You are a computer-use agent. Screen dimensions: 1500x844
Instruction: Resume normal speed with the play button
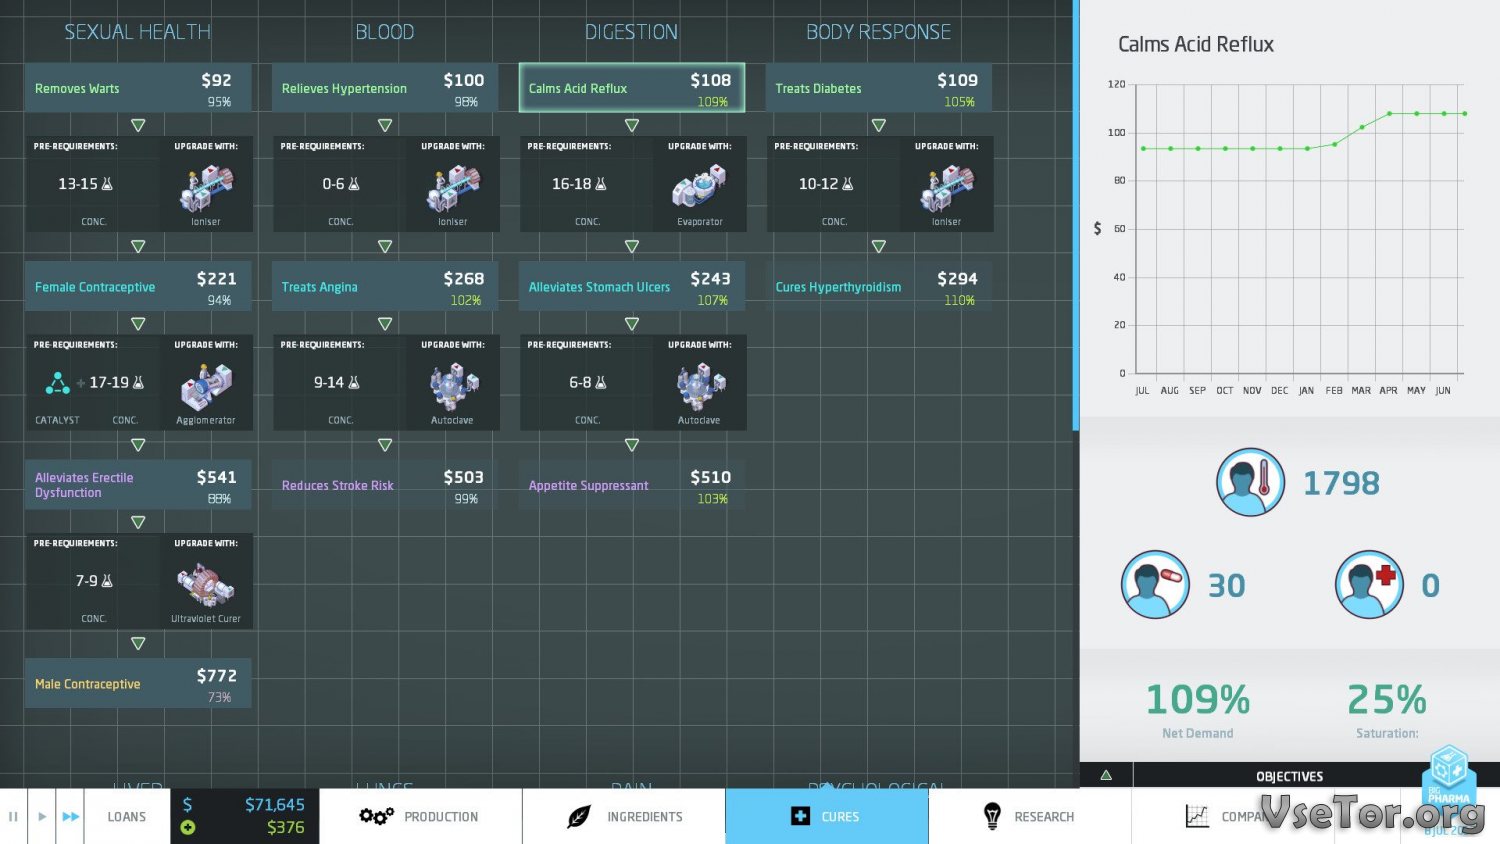tap(42, 816)
